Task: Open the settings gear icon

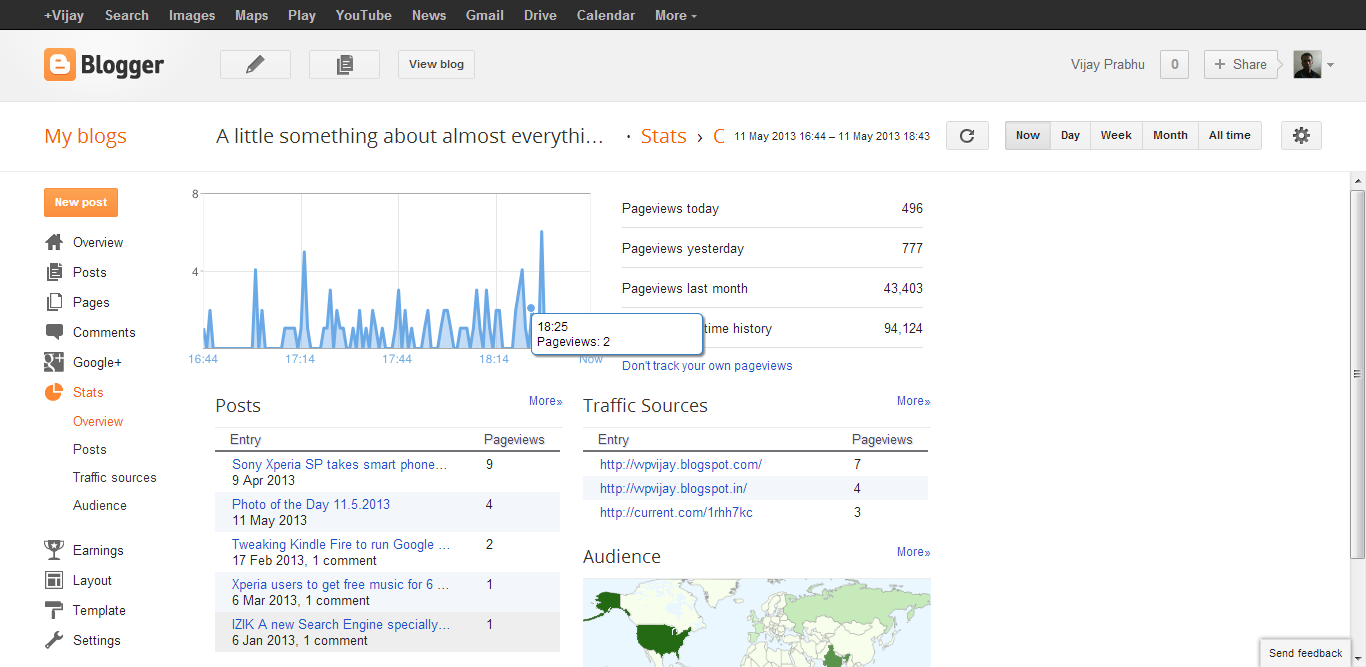Action: (x=1301, y=136)
